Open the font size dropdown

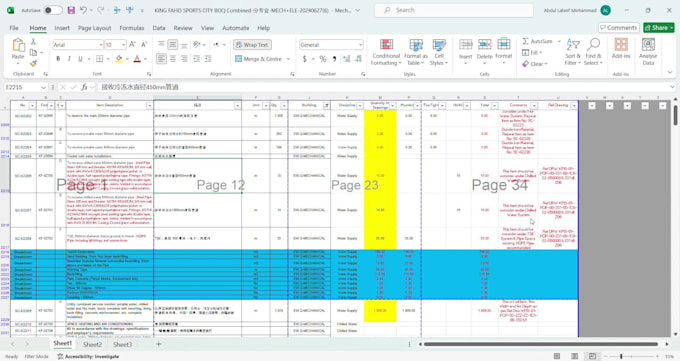123,45
